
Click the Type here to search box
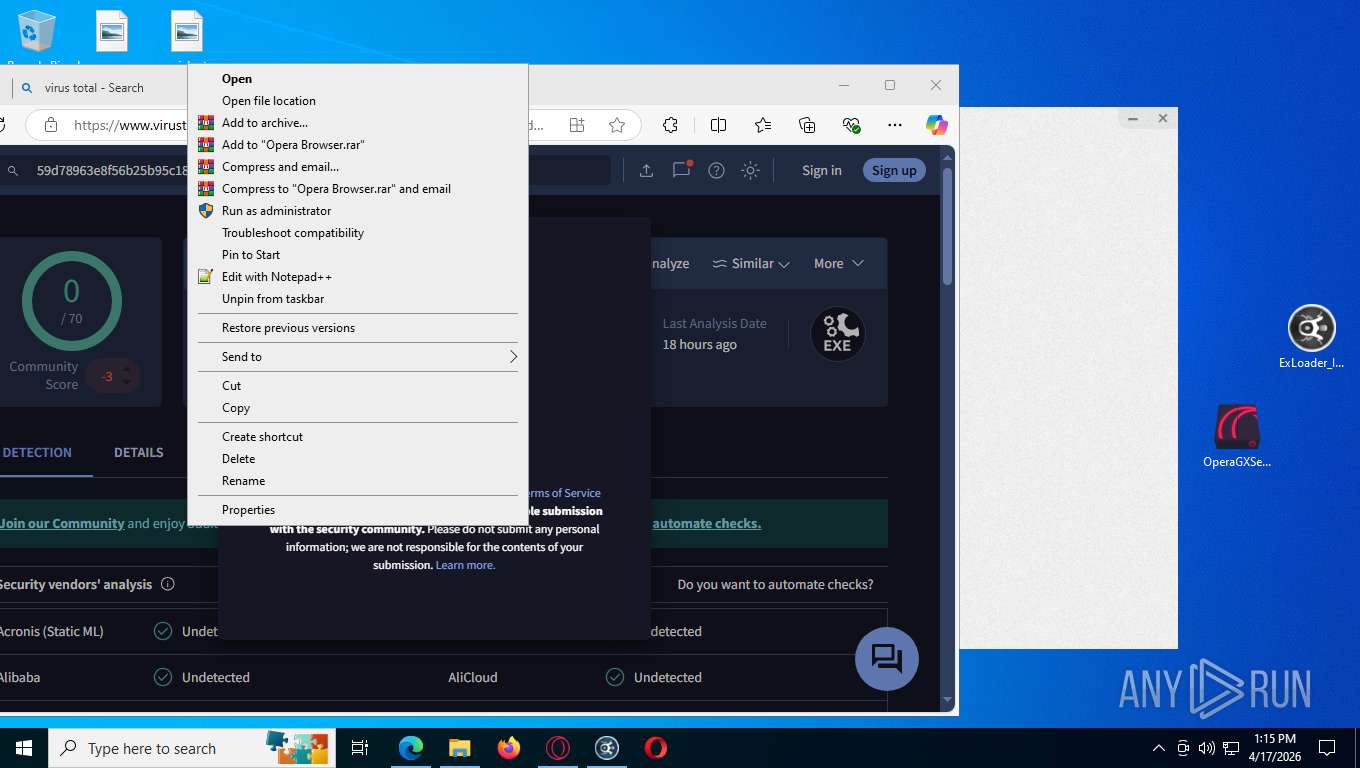[x=190, y=748]
